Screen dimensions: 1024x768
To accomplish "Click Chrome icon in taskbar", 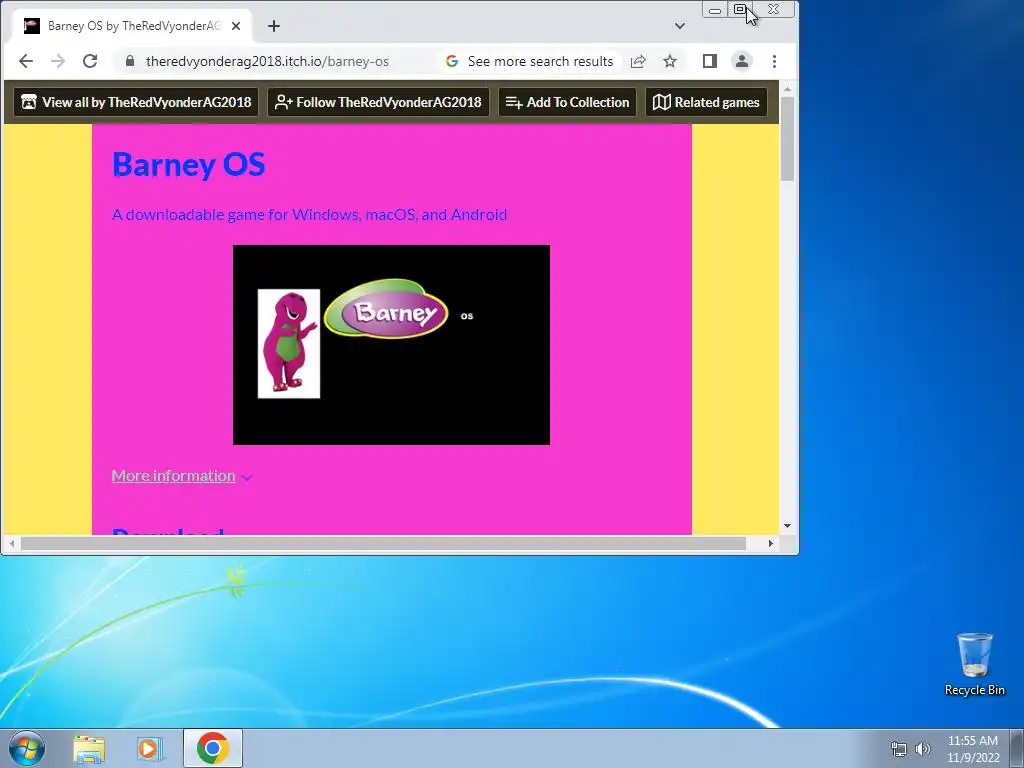I will click(x=212, y=748).
